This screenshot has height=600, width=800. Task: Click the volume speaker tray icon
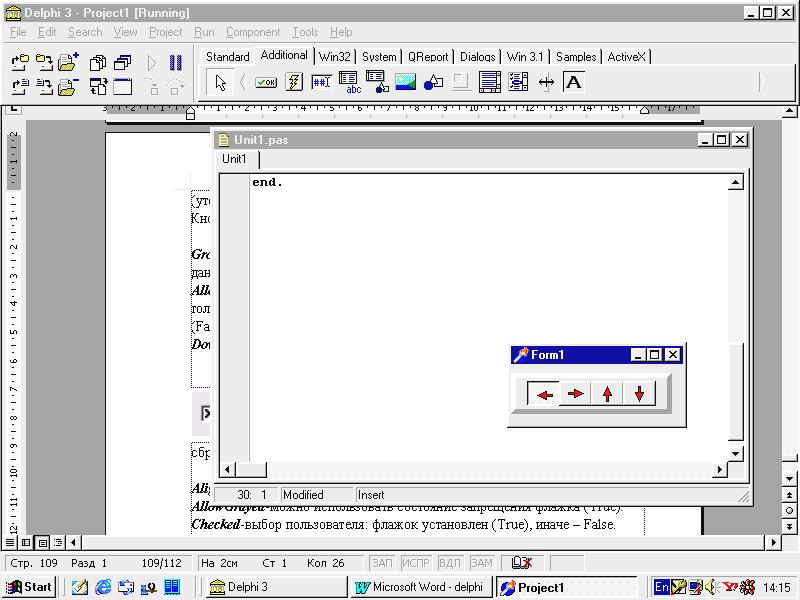pyautogui.click(x=712, y=587)
